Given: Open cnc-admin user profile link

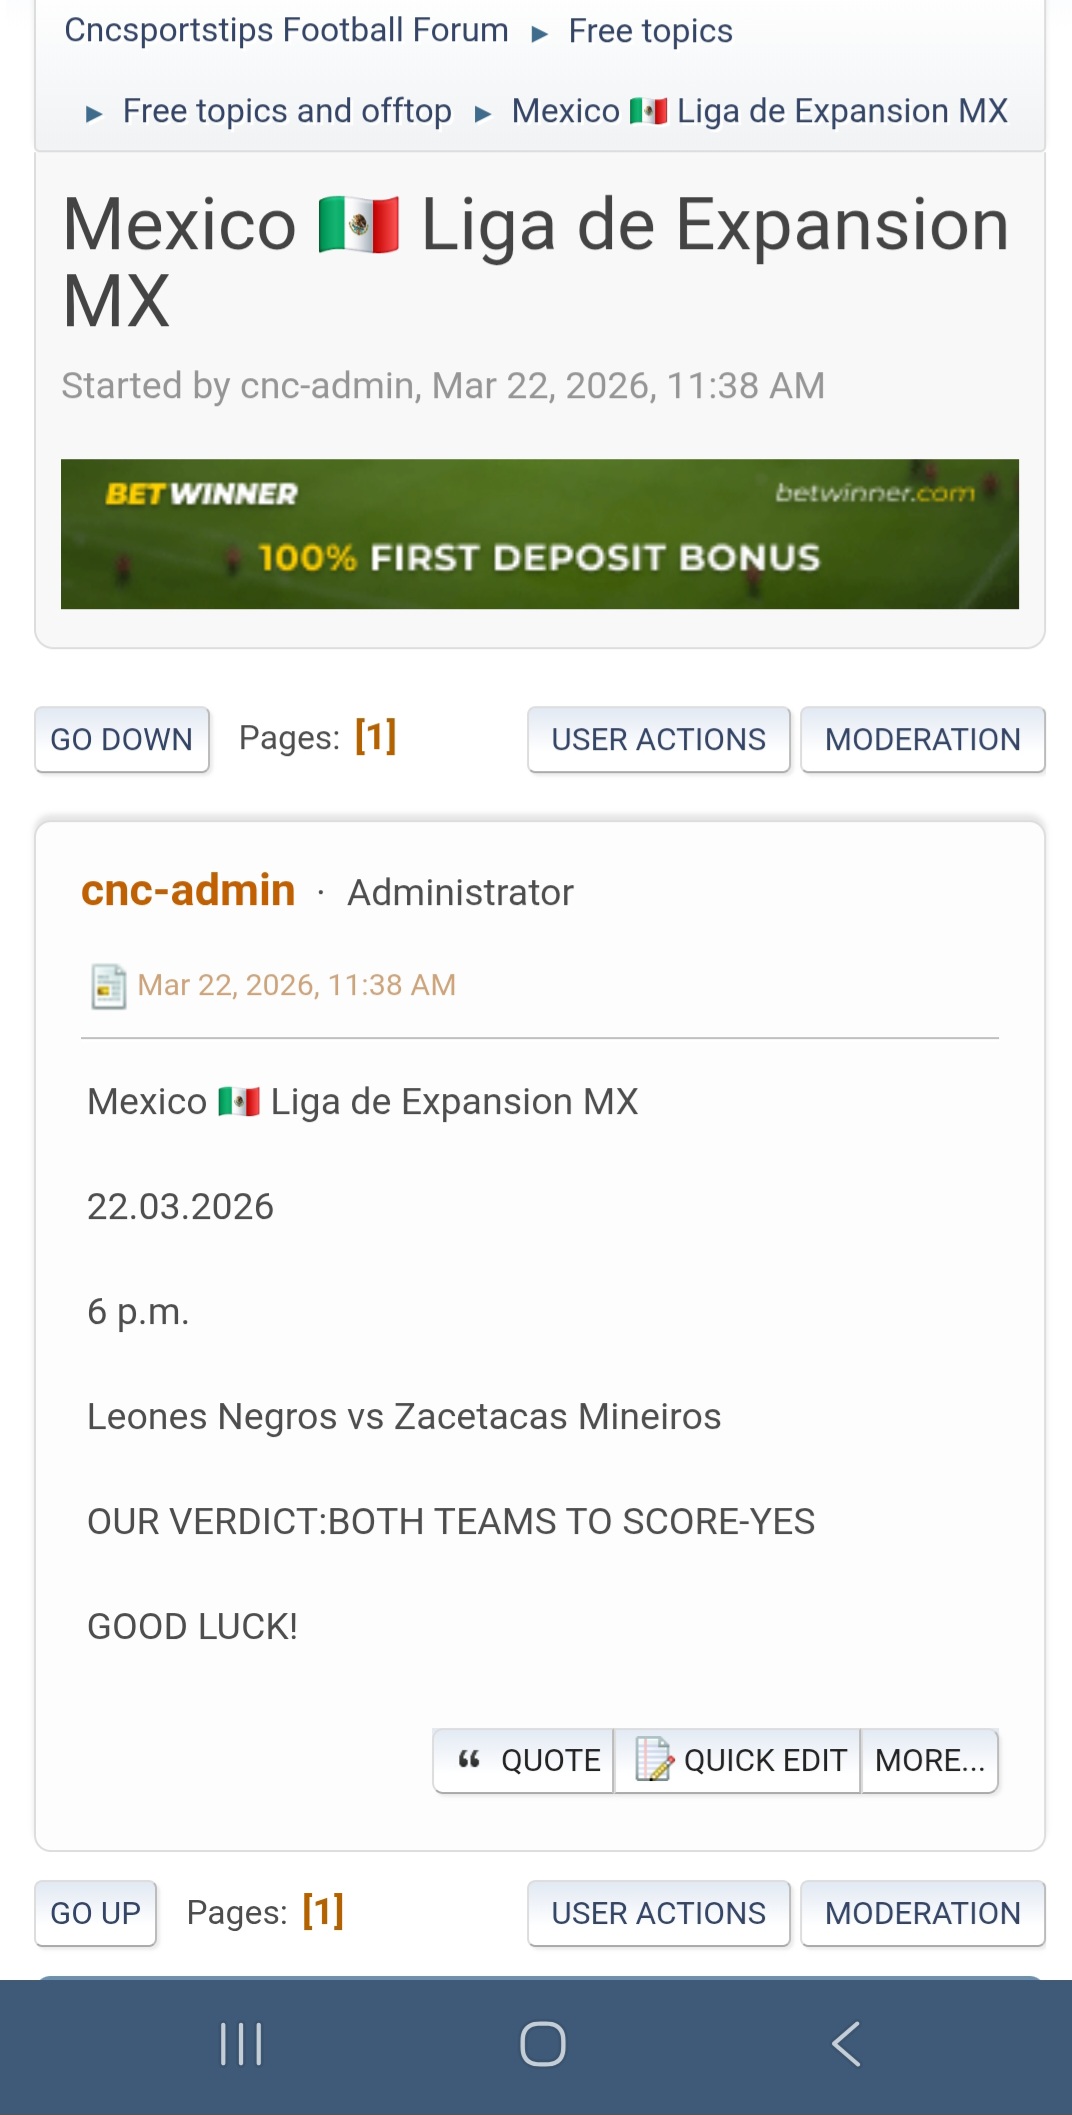Looking at the screenshot, I should [x=188, y=890].
